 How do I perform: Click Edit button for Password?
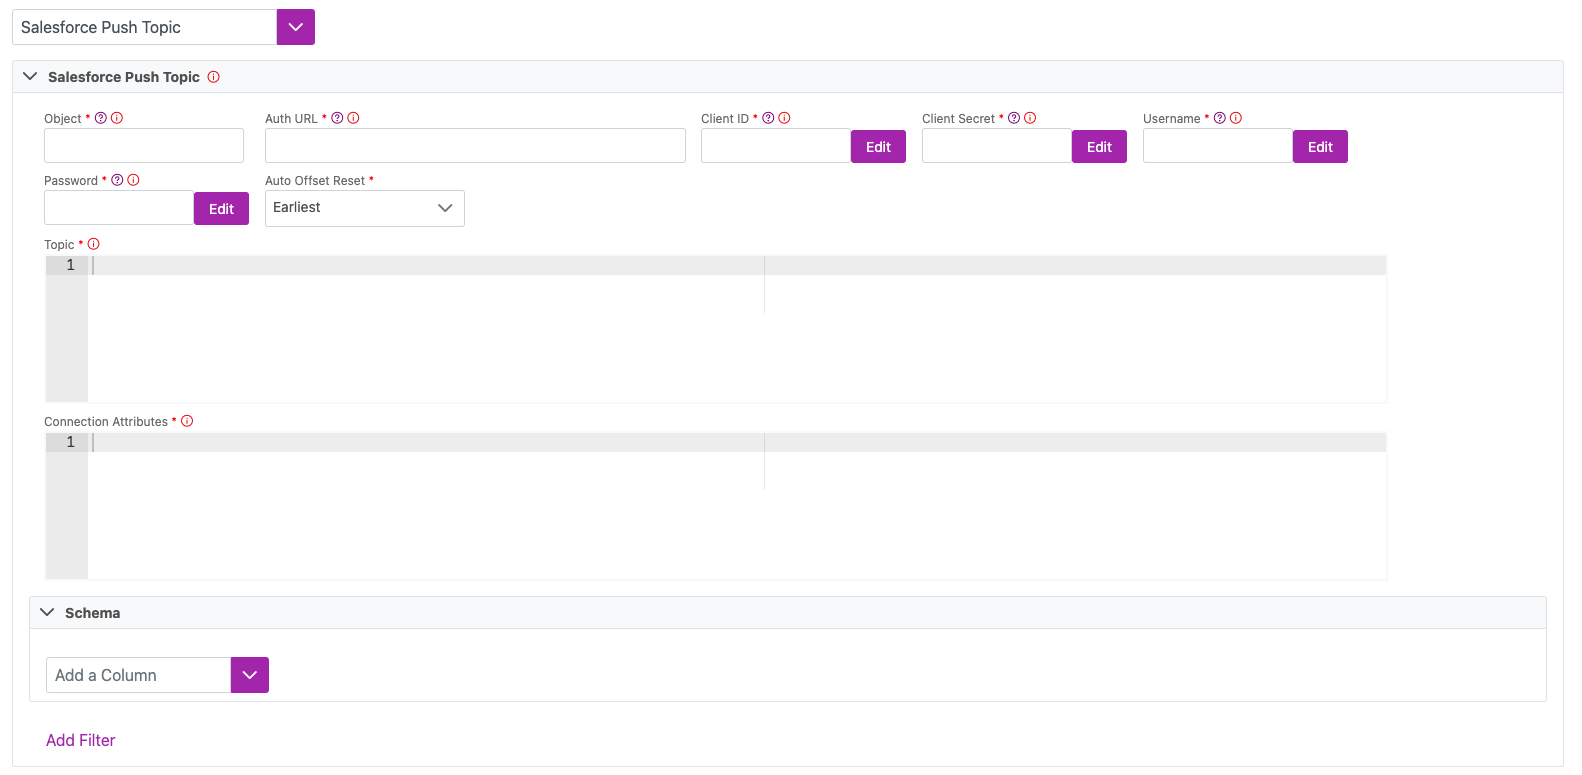tap(222, 209)
